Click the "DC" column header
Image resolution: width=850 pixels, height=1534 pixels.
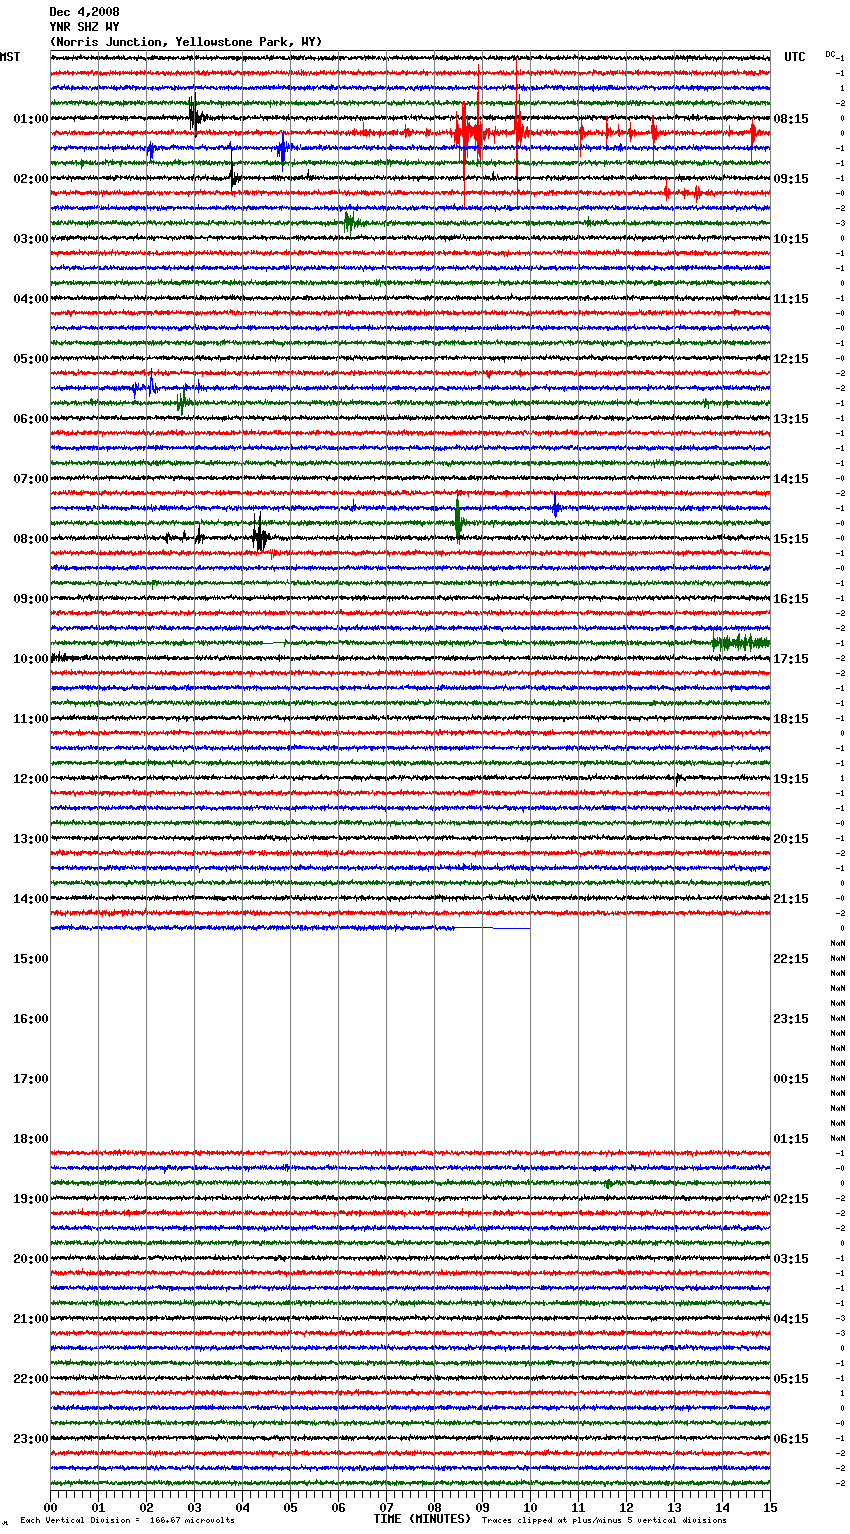tap(830, 54)
